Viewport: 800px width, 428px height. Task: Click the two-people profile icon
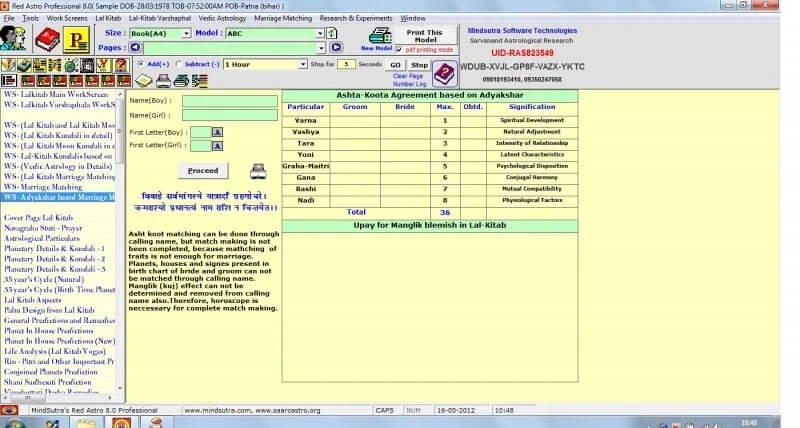(x=14, y=39)
